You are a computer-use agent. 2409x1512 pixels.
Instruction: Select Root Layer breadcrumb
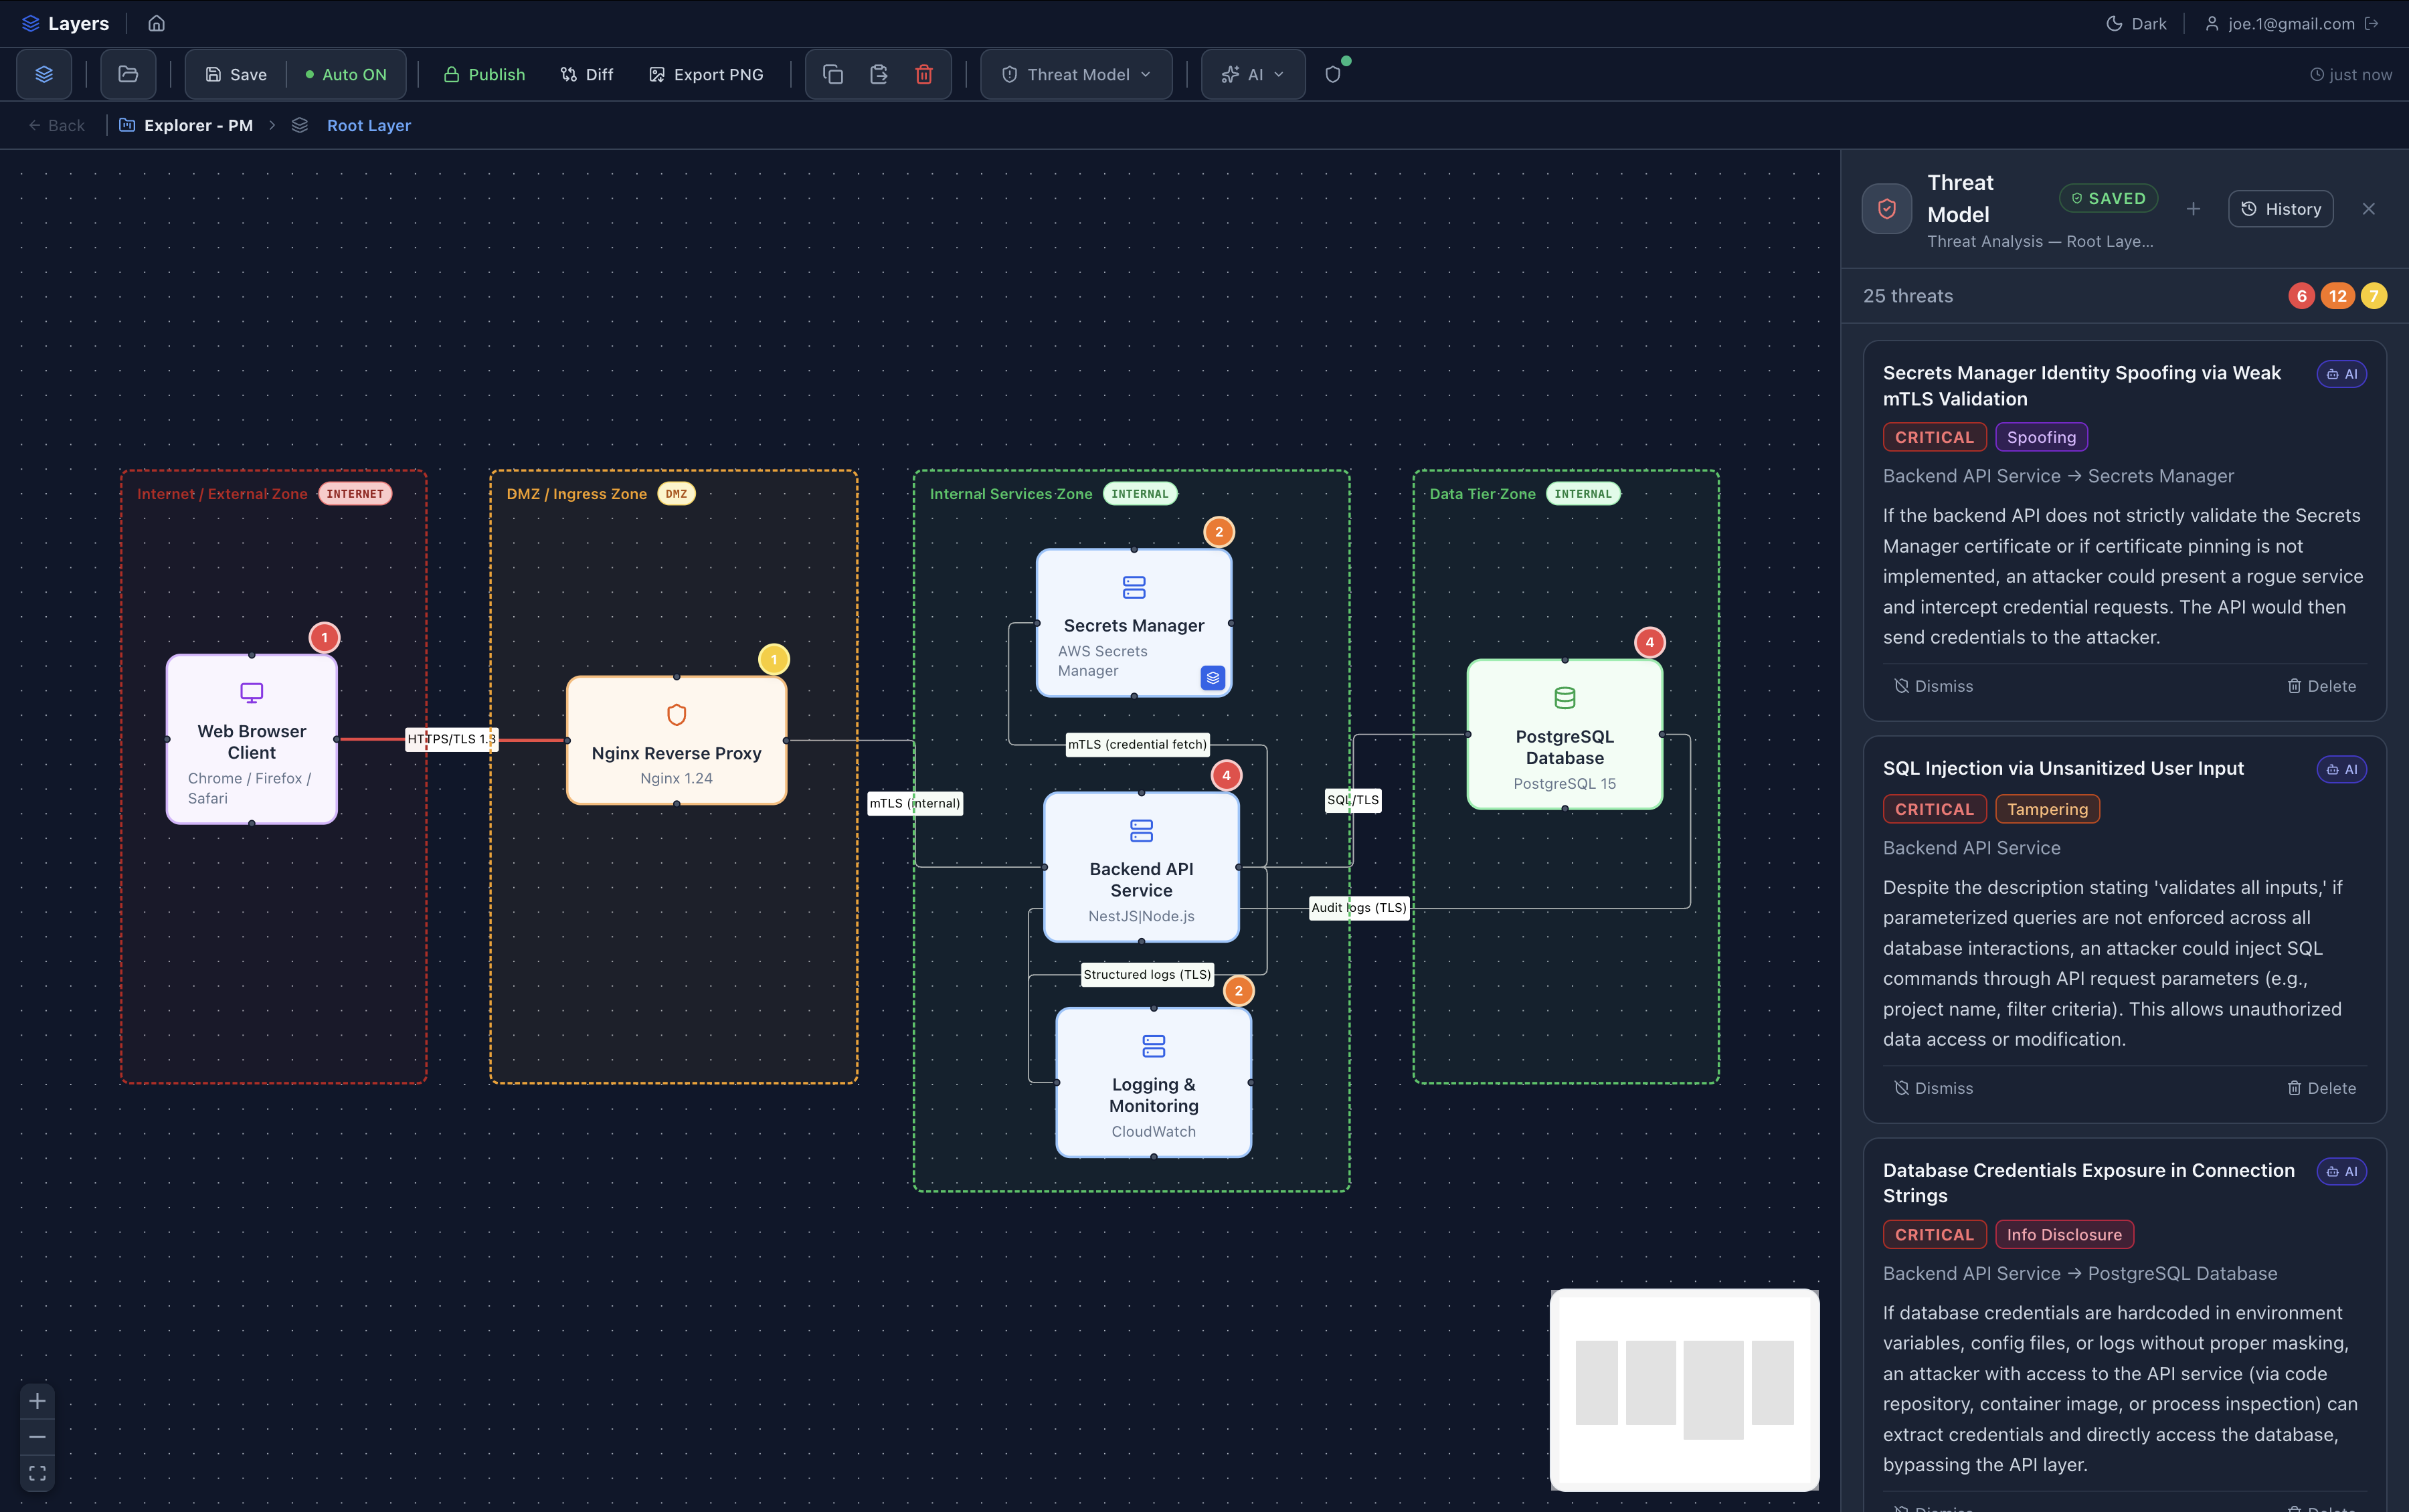point(369,125)
